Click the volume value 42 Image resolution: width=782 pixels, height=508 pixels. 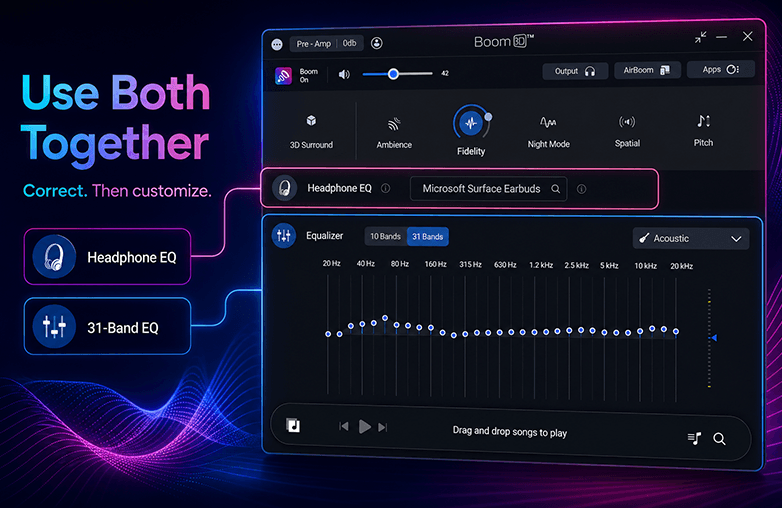(x=445, y=73)
